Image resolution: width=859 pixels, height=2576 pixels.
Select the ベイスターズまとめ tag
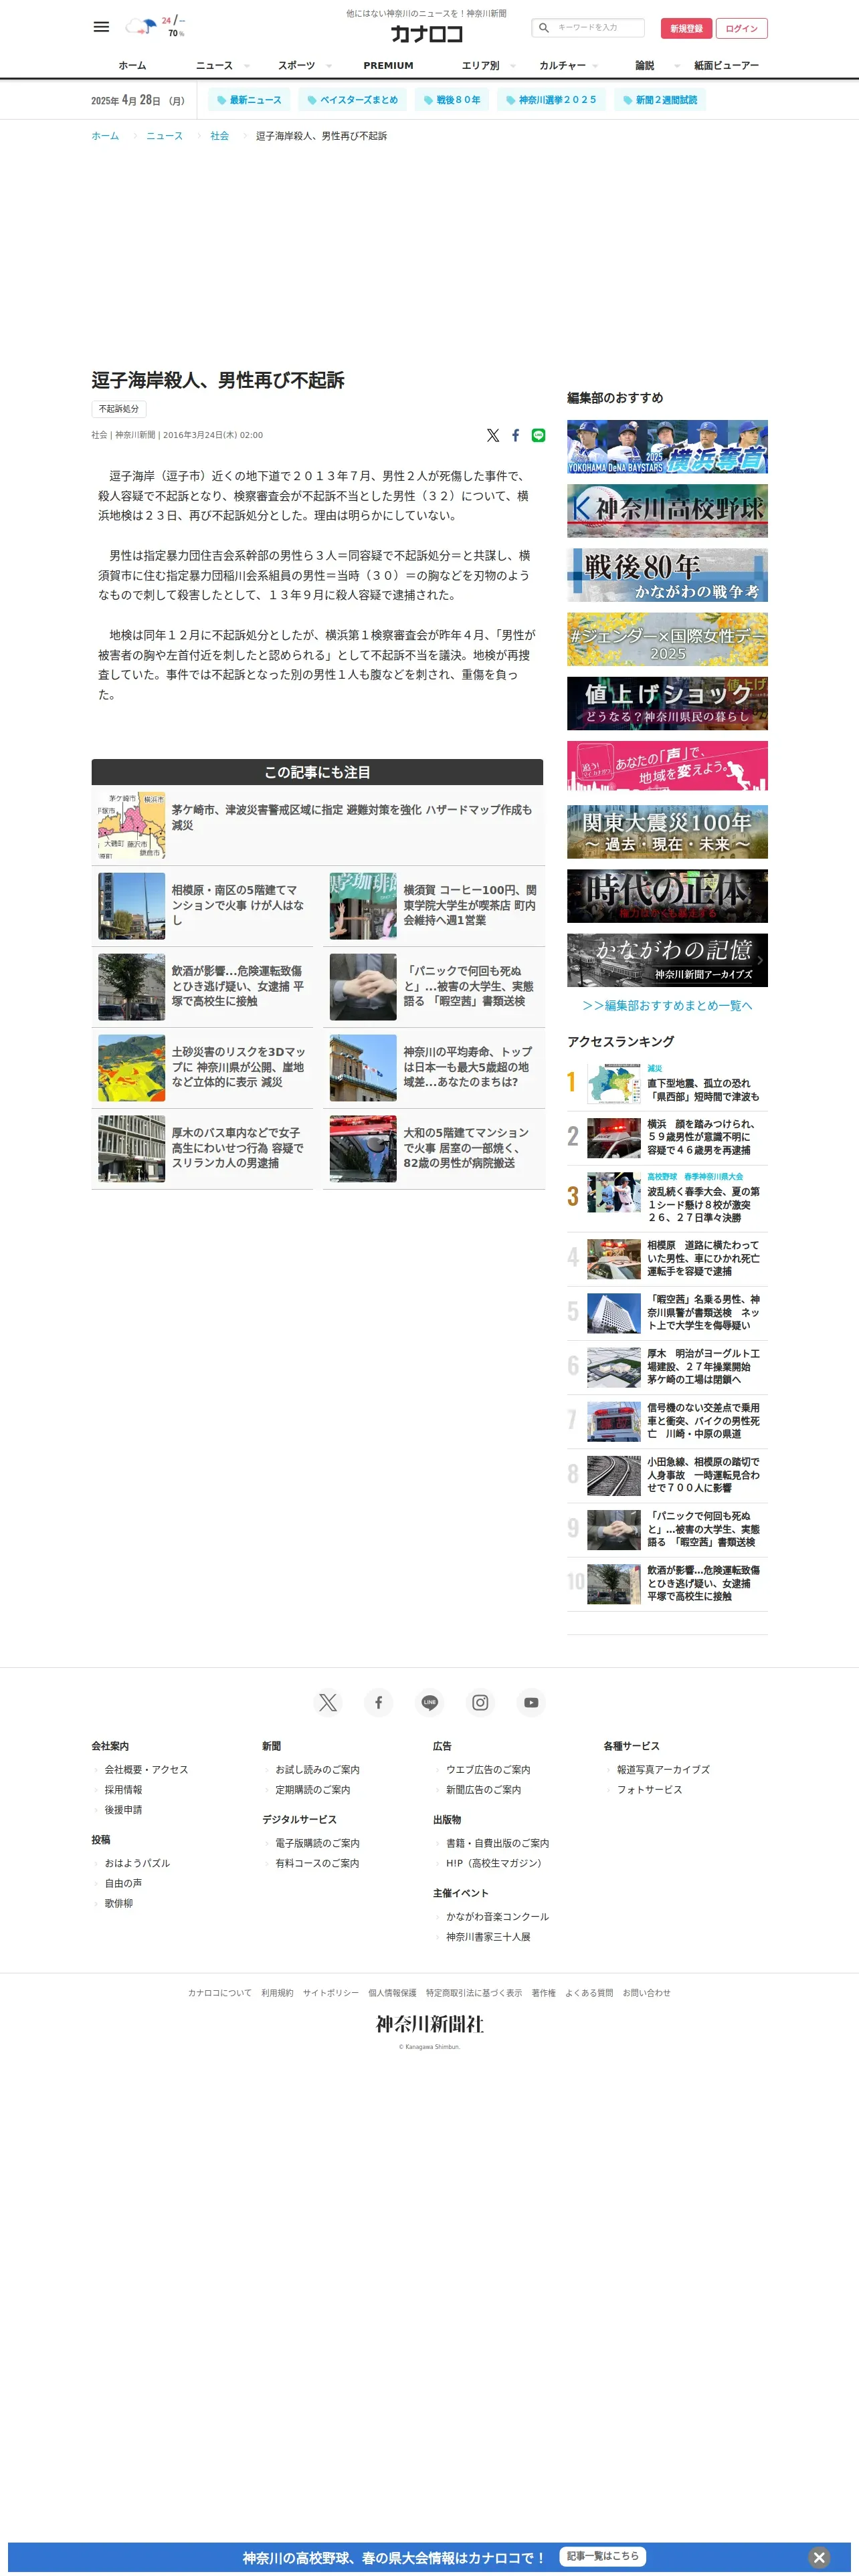tap(353, 100)
